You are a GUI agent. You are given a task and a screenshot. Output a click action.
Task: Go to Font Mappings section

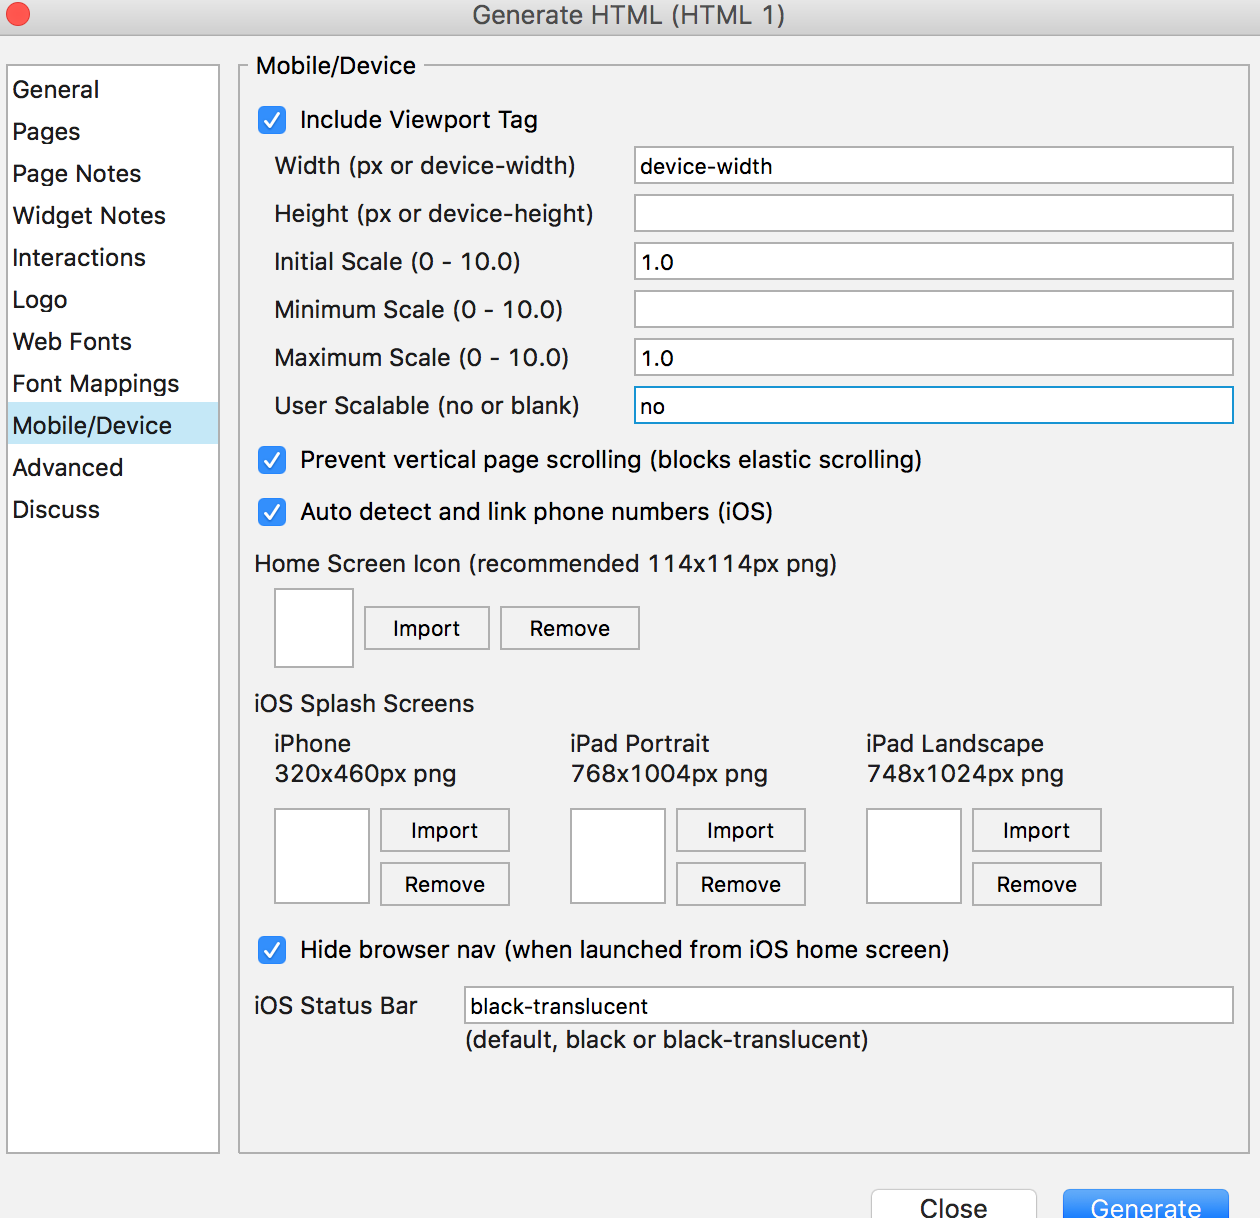[x=96, y=384]
